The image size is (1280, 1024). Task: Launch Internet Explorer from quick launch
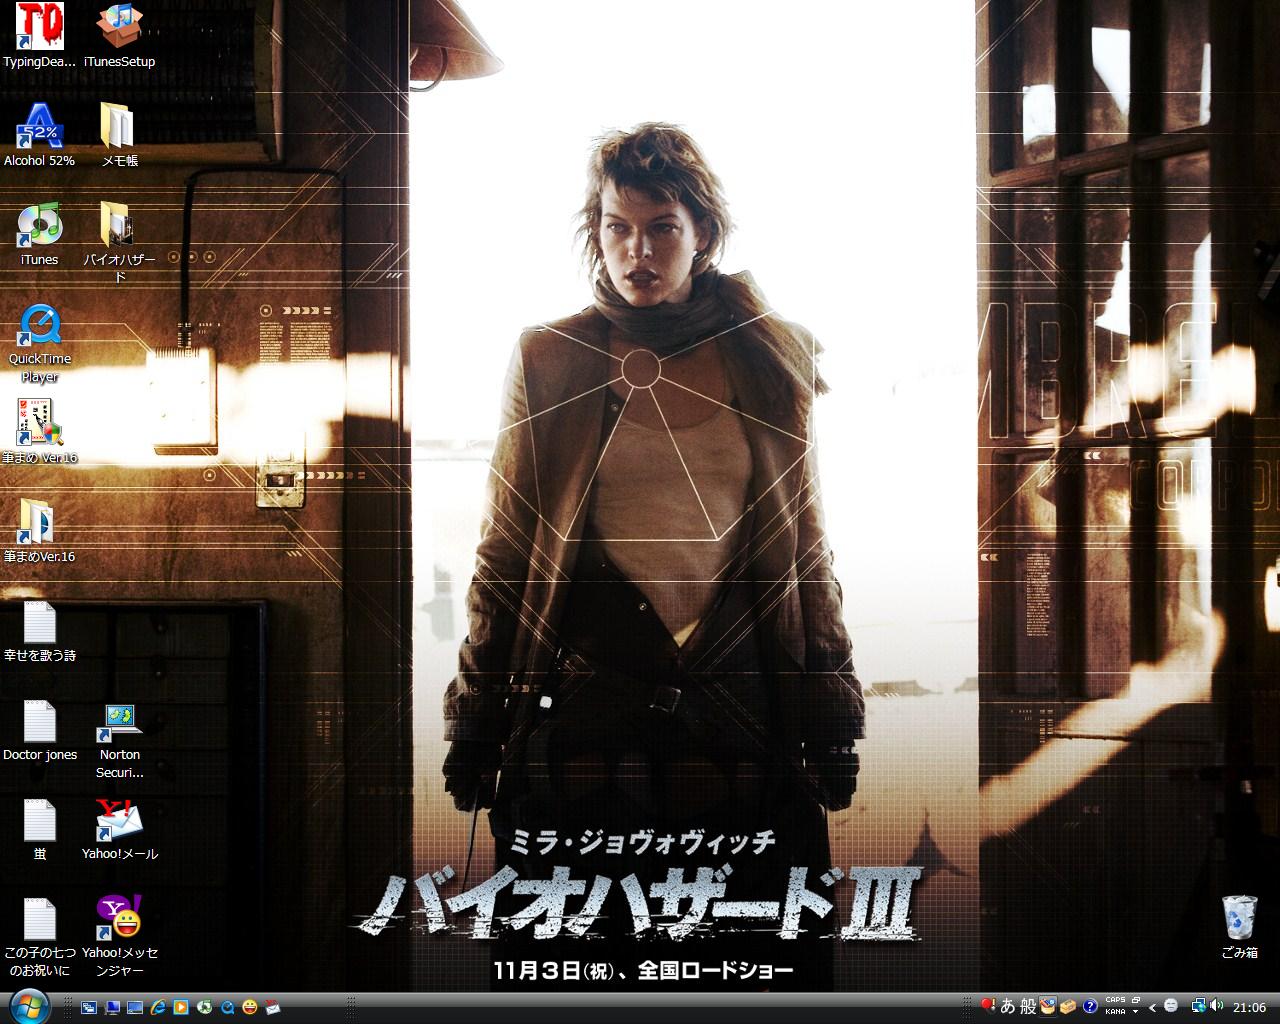(158, 1007)
